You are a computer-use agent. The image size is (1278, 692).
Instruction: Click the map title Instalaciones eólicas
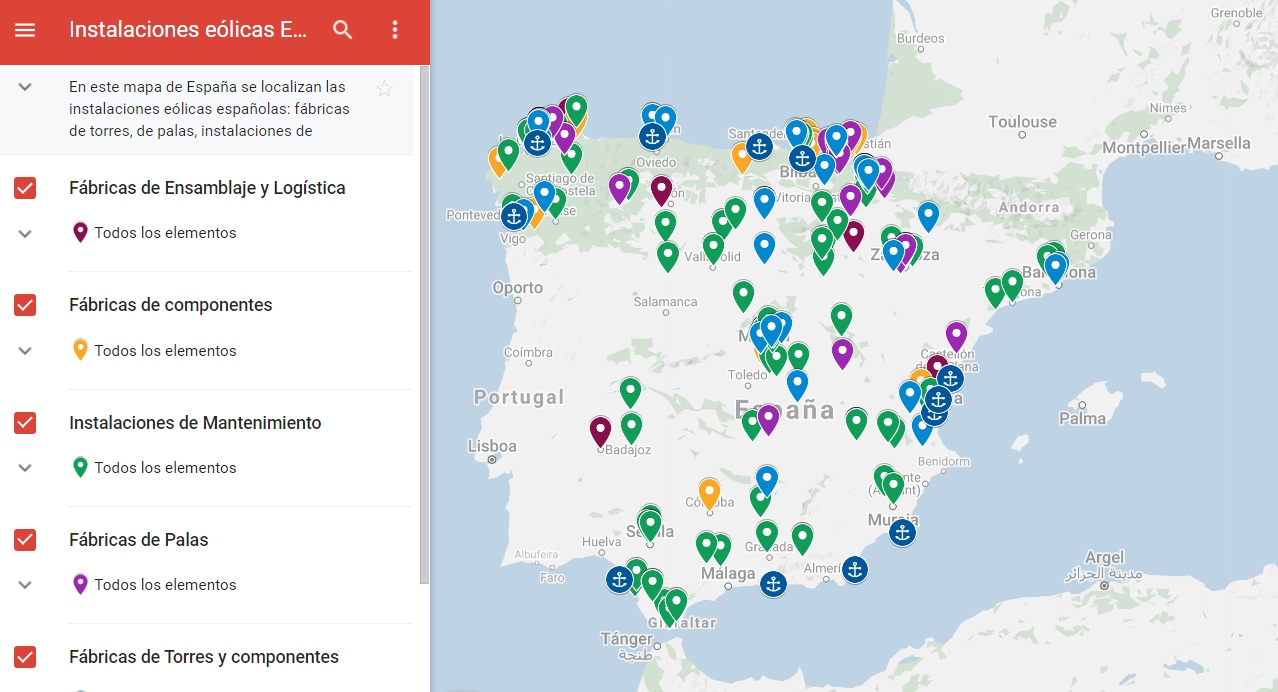[x=188, y=30]
